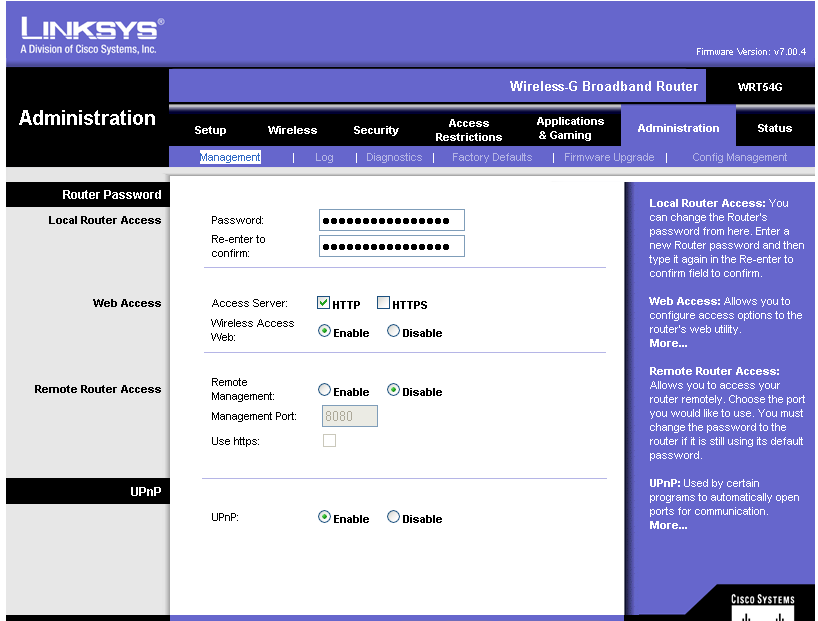Click the Re-enter to confirm password field
Screen dimensions: 818x621
[x=392, y=246]
